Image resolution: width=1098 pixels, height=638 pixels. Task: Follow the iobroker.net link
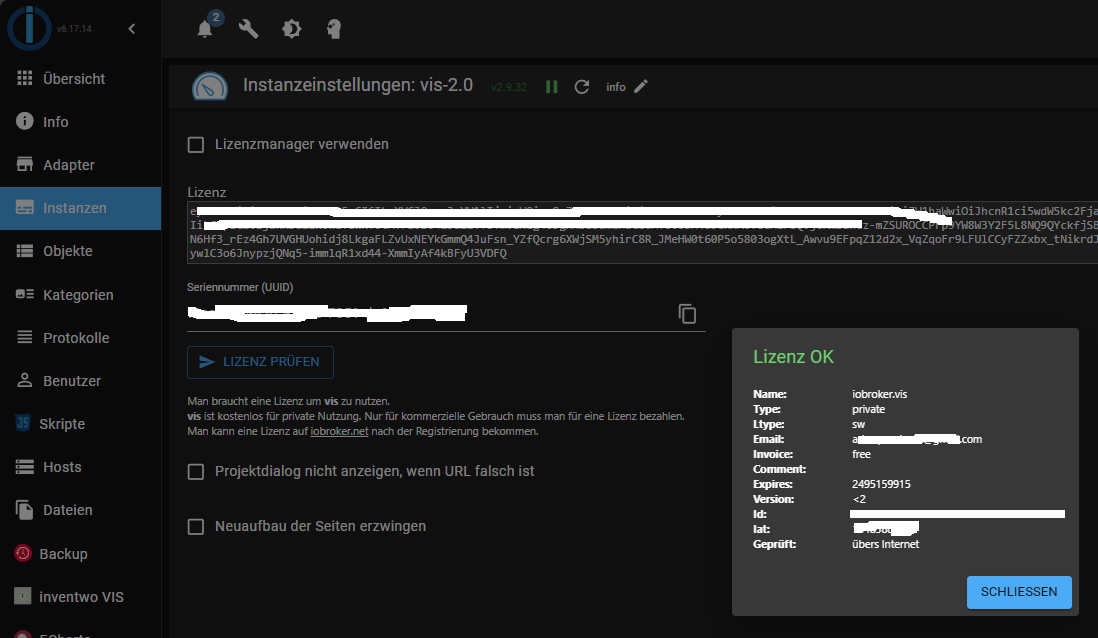pyautogui.click(x=341, y=432)
